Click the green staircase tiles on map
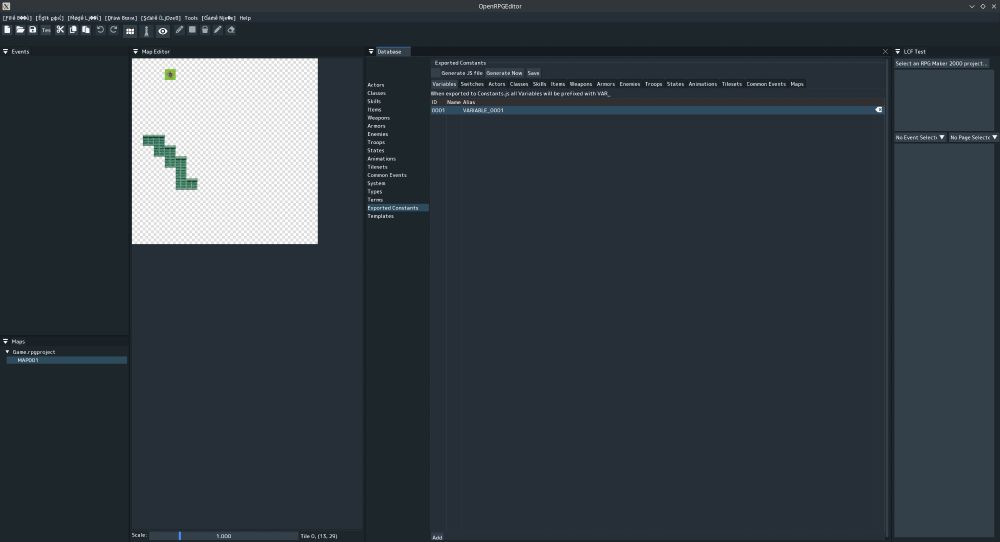This screenshot has height=542, width=1000. [170, 162]
